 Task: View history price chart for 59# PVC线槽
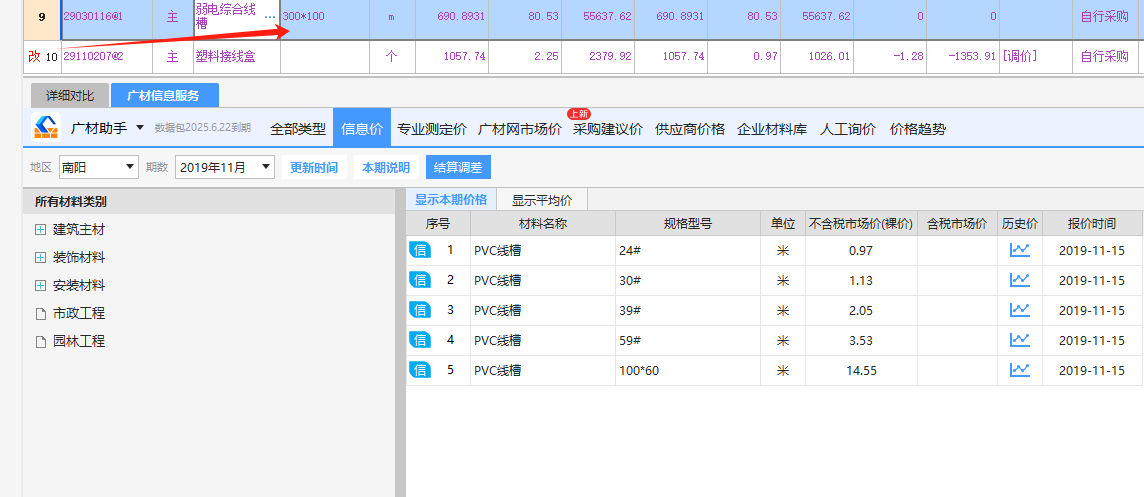coord(1019,340)
